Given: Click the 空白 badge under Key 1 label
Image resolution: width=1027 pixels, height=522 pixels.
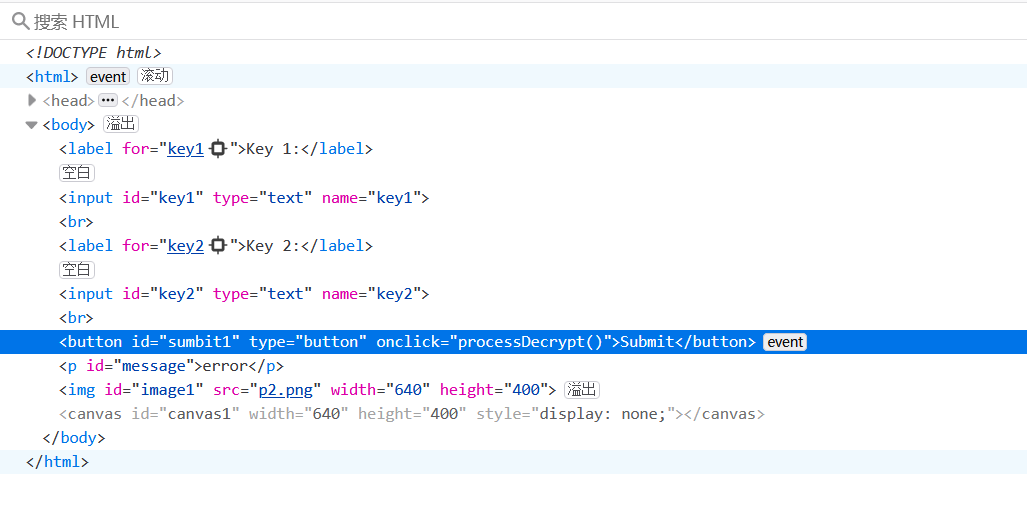Looking at the screenshot, I should tap(77, 173).
